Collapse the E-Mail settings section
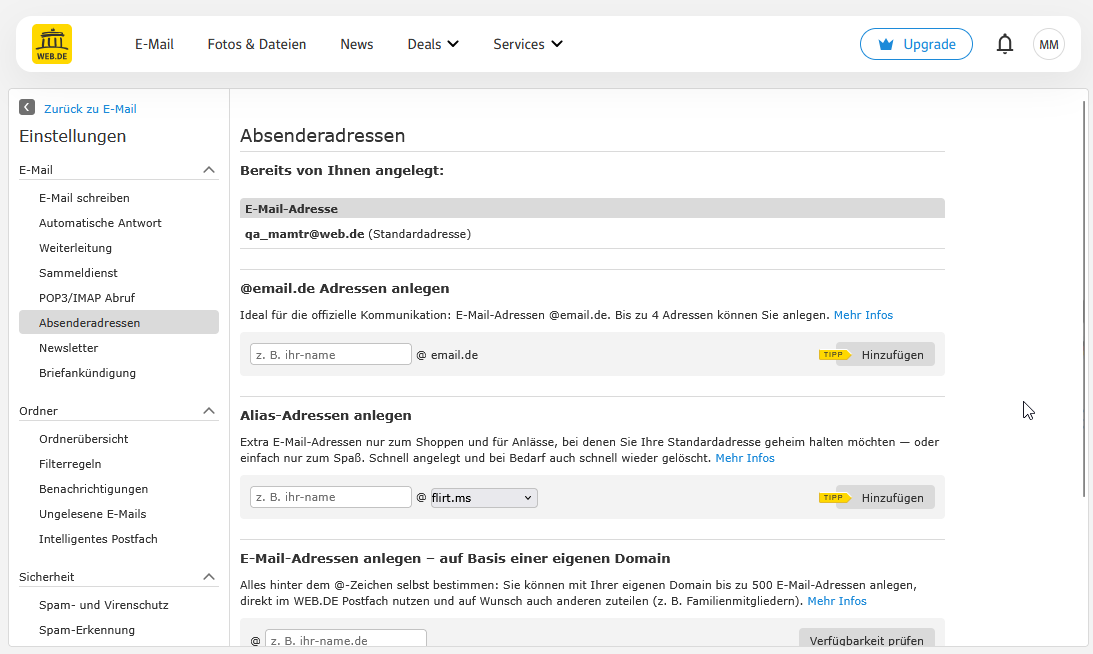Screen dimensions: 1093x654 (x=209, y=169)
